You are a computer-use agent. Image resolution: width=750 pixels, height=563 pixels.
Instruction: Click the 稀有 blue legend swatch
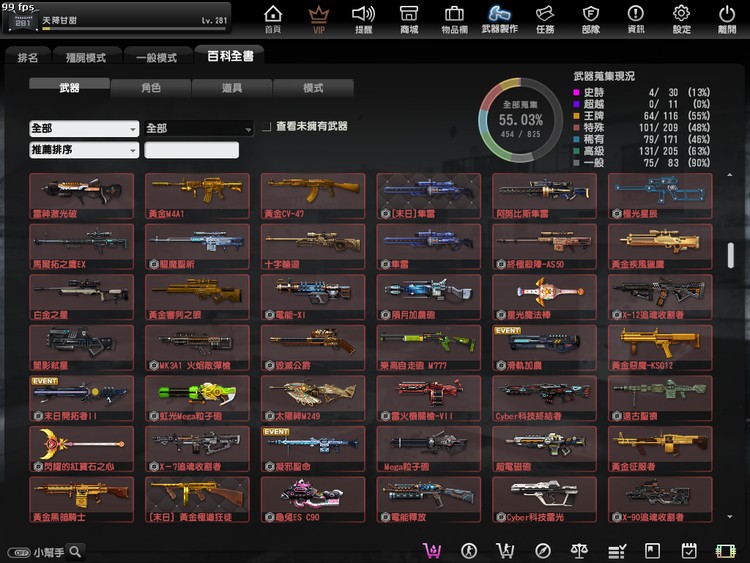(x=576, y=139)
